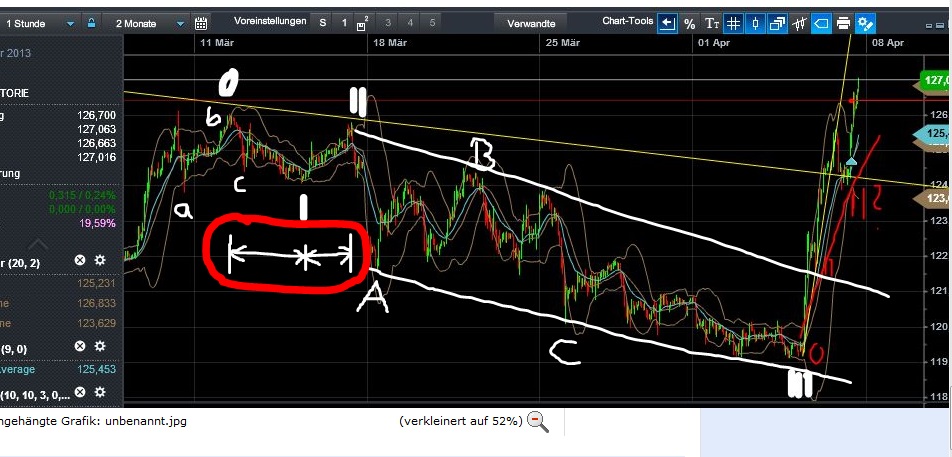952x457 pixels.
Task: Open the '1 Stunde' interval dropdown
Action: pyautogui.click(x=39, y=24)
